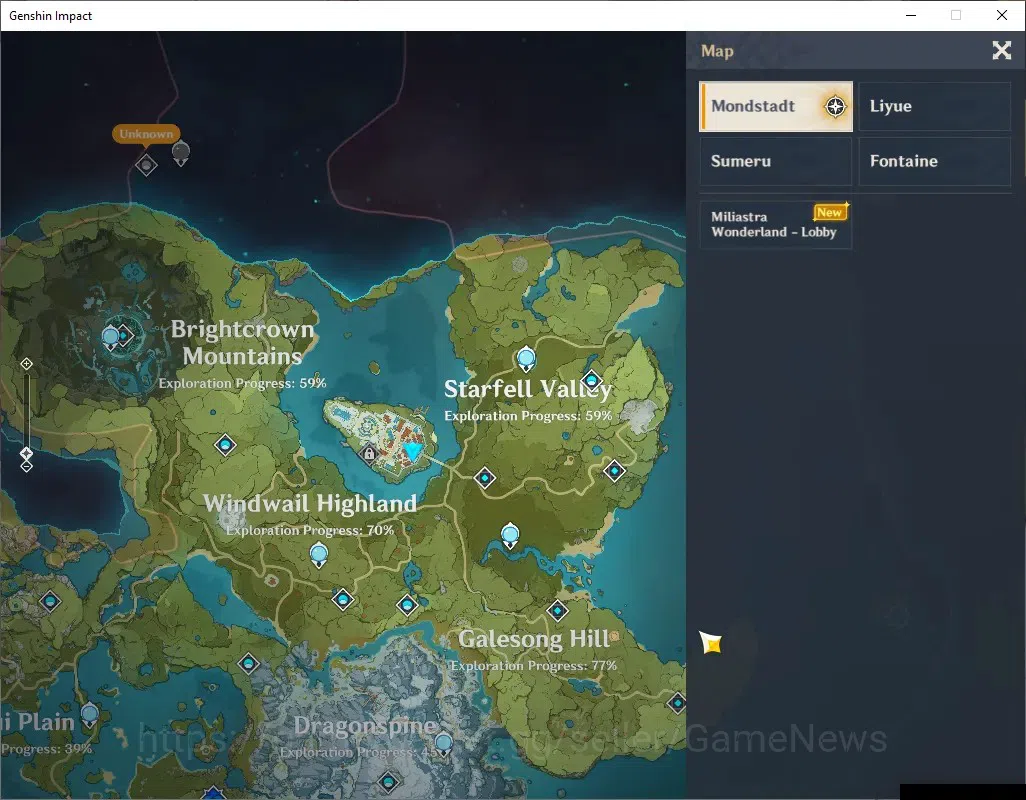This screenshot has width=1026, height=800.
Task: Click Starfell Valley region name
Action: click(527, 389)
